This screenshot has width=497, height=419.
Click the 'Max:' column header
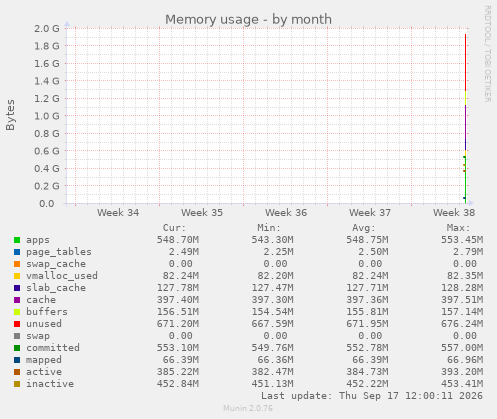pos(458,228)
